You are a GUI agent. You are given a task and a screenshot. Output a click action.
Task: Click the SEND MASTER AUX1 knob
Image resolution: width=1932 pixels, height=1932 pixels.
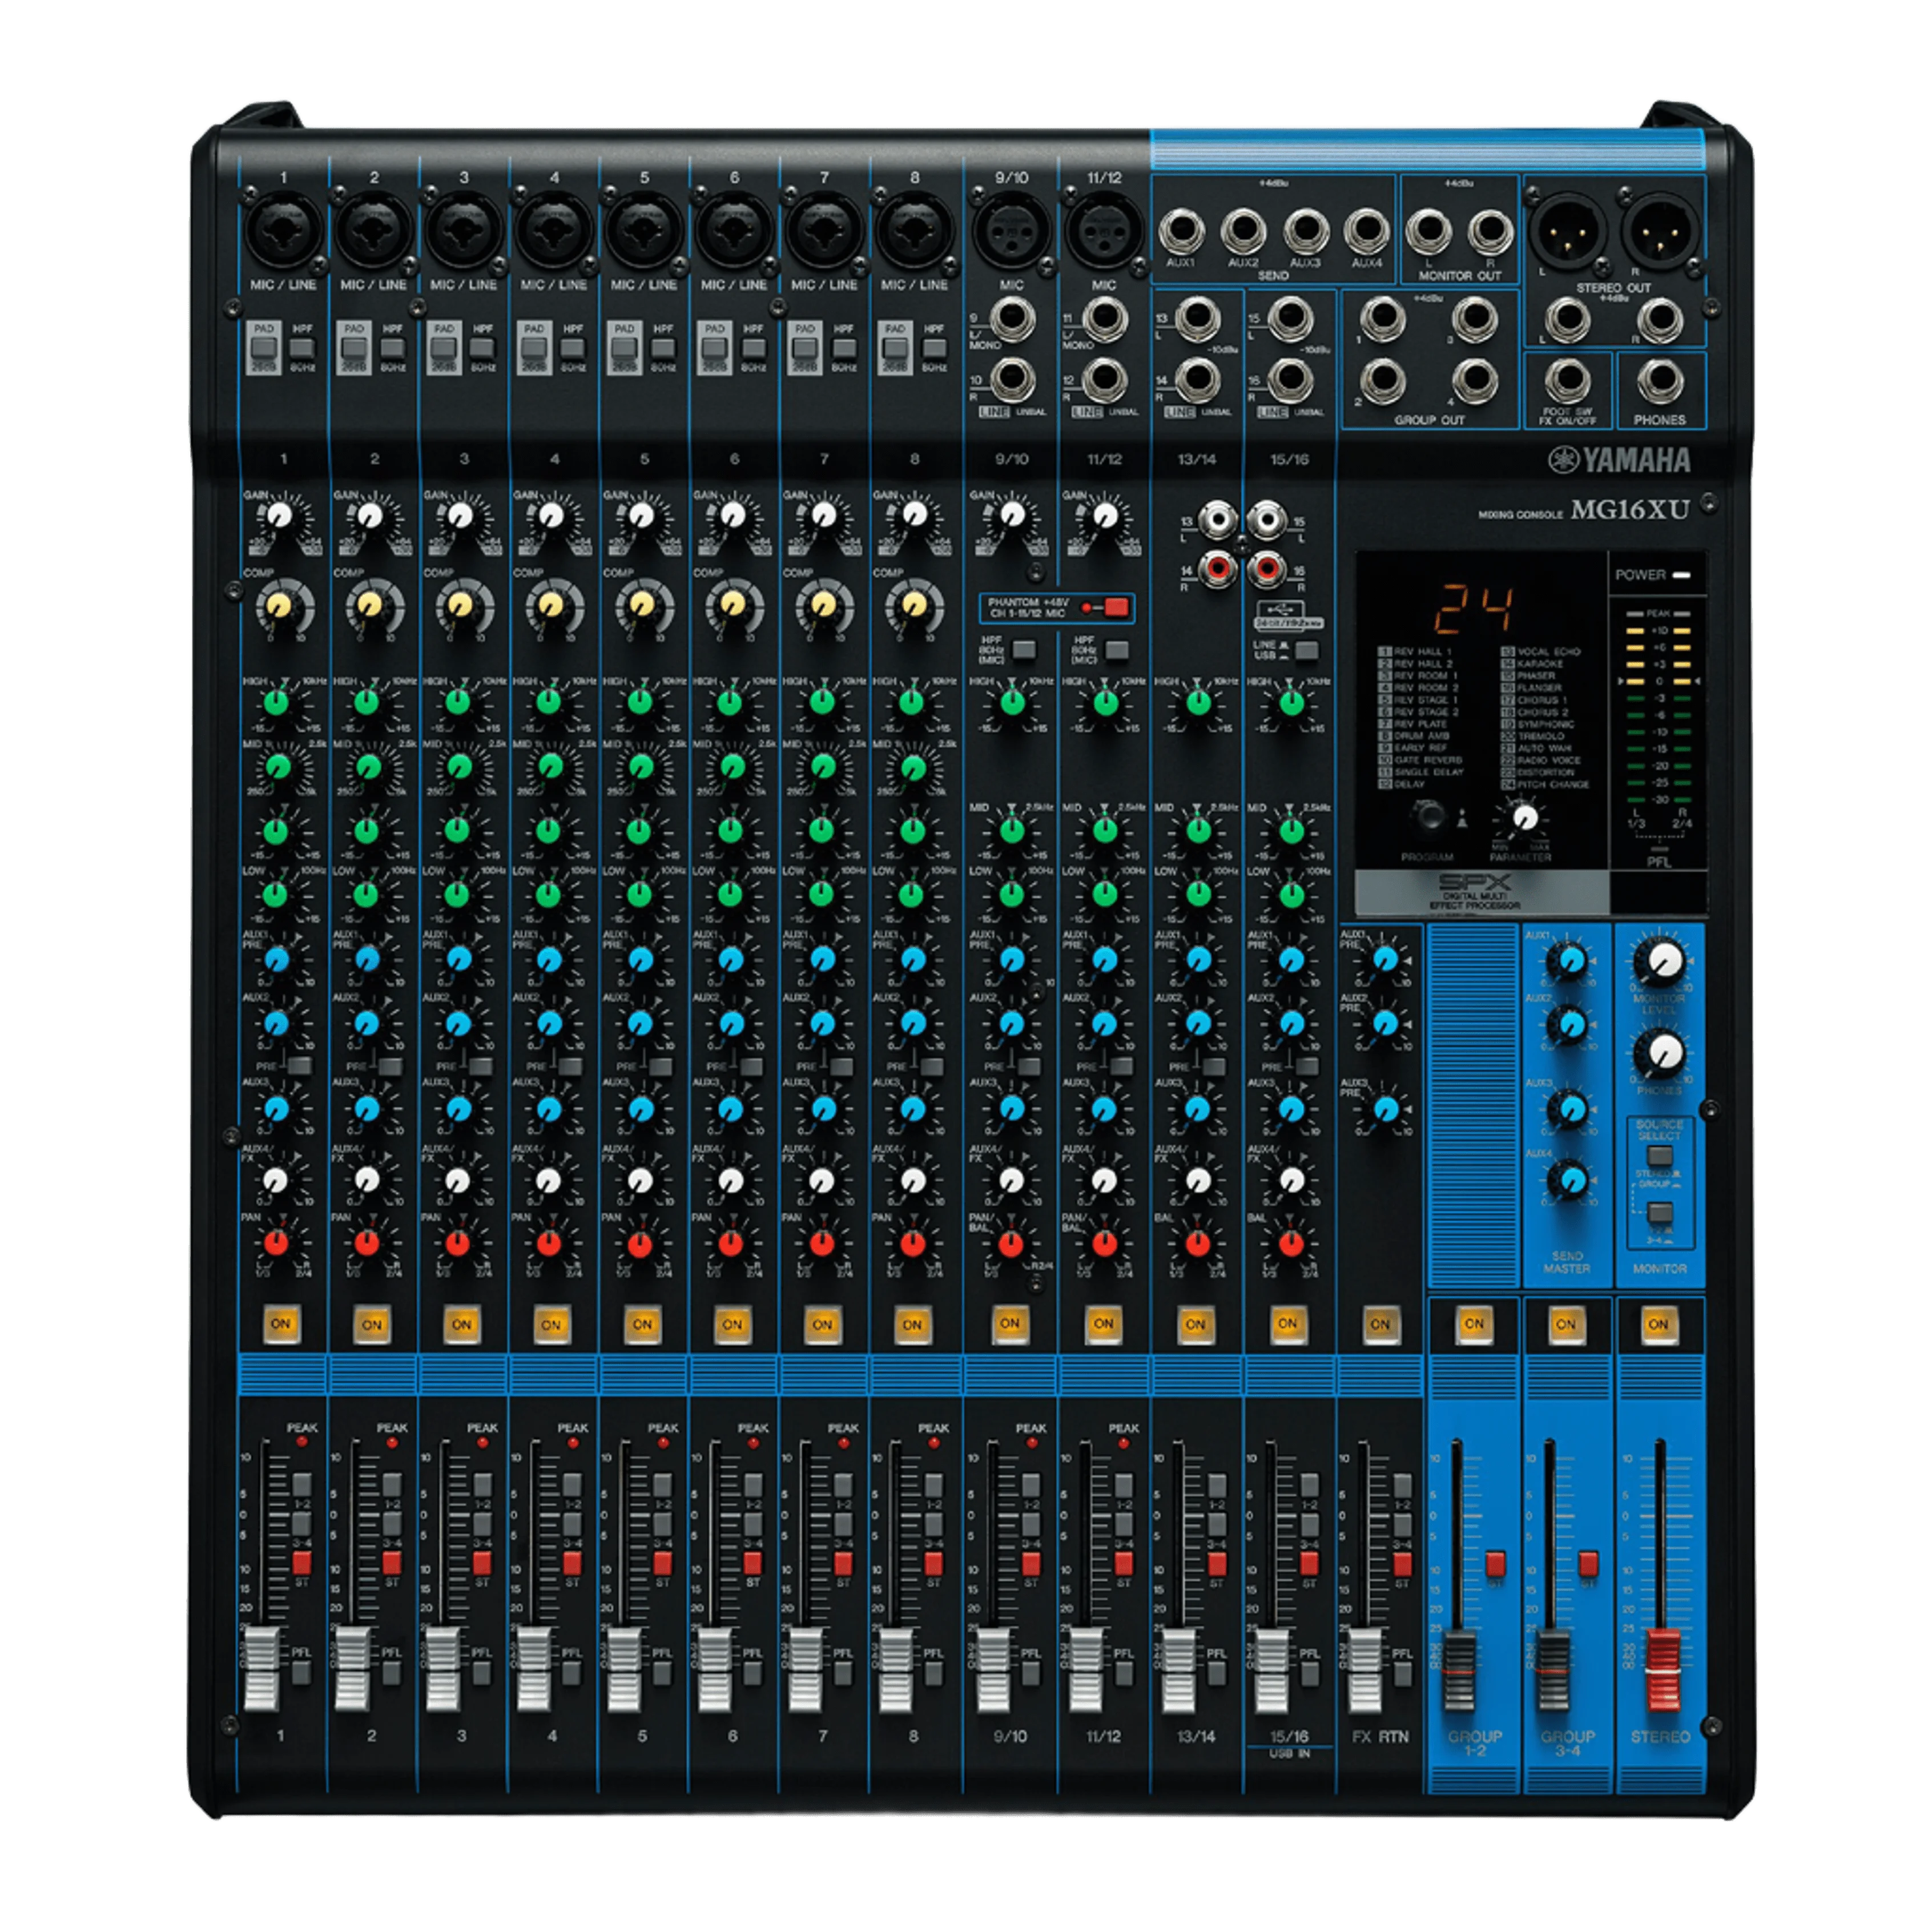(x=1570, y=961)
